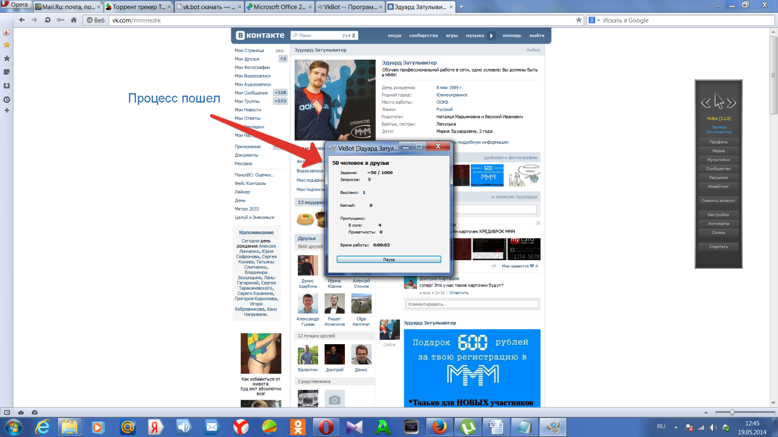This screenshot has width=778, height=437.
Task: Click the vk.com address bar
Action: tap(342, 20)
